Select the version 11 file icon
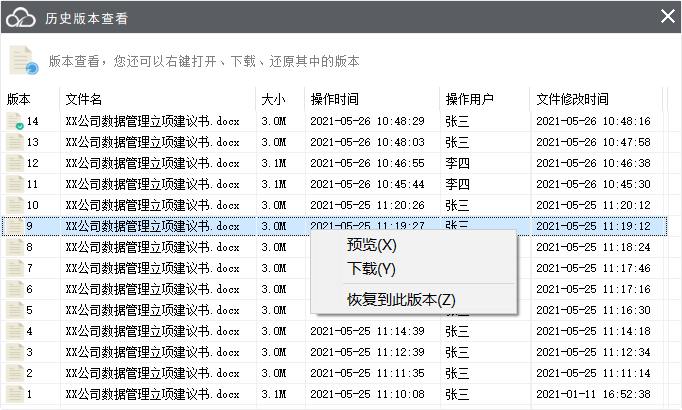 (x=14, y=184)
